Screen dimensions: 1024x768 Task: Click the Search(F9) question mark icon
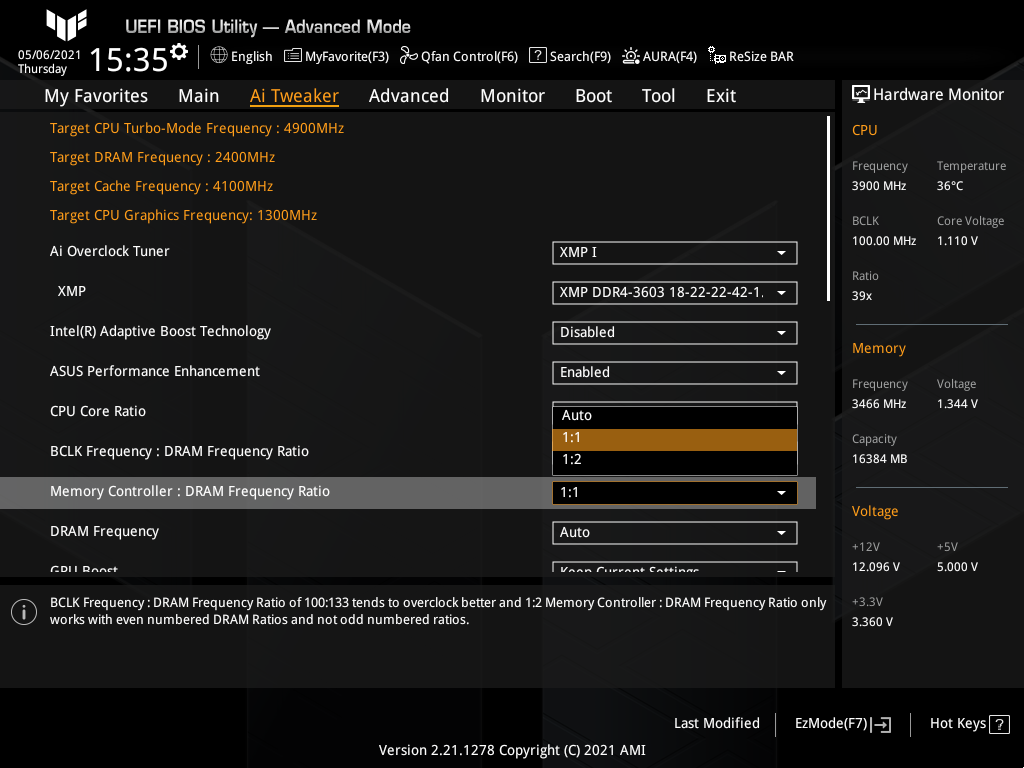[537, 56]
